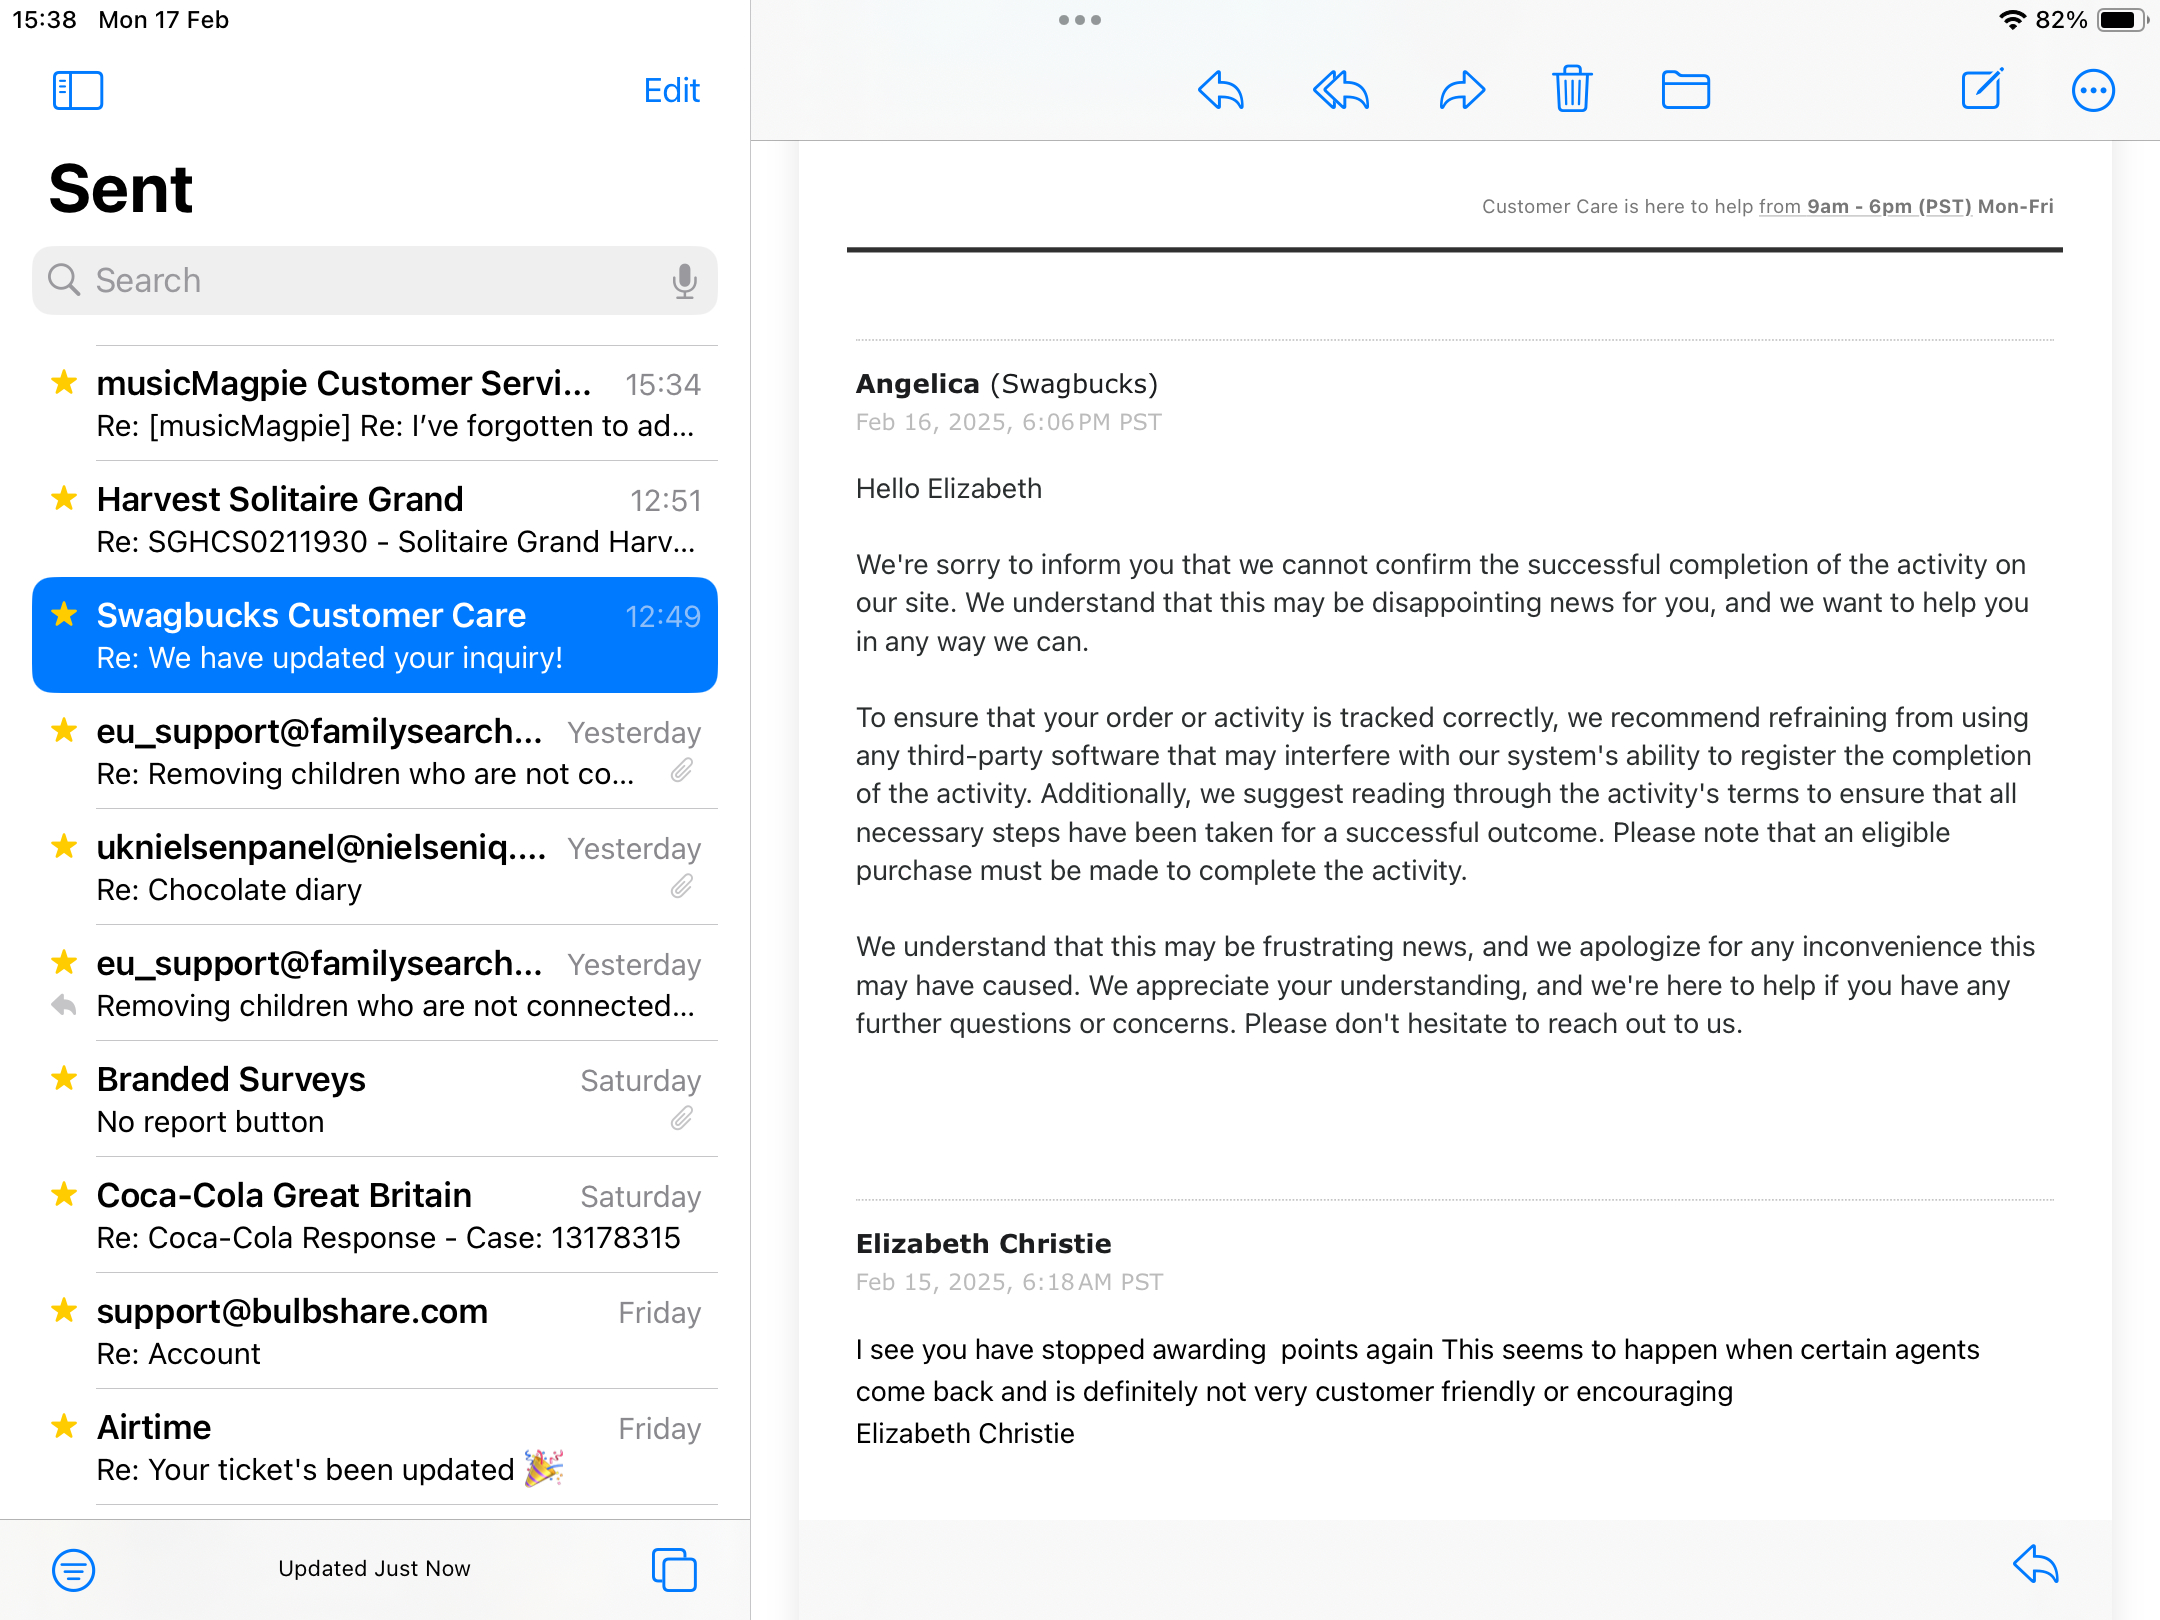Viewport: 2160px width, 1620px height.
Task: Open the More actions ellipsis menu
Action: [x=2092, y=91]
